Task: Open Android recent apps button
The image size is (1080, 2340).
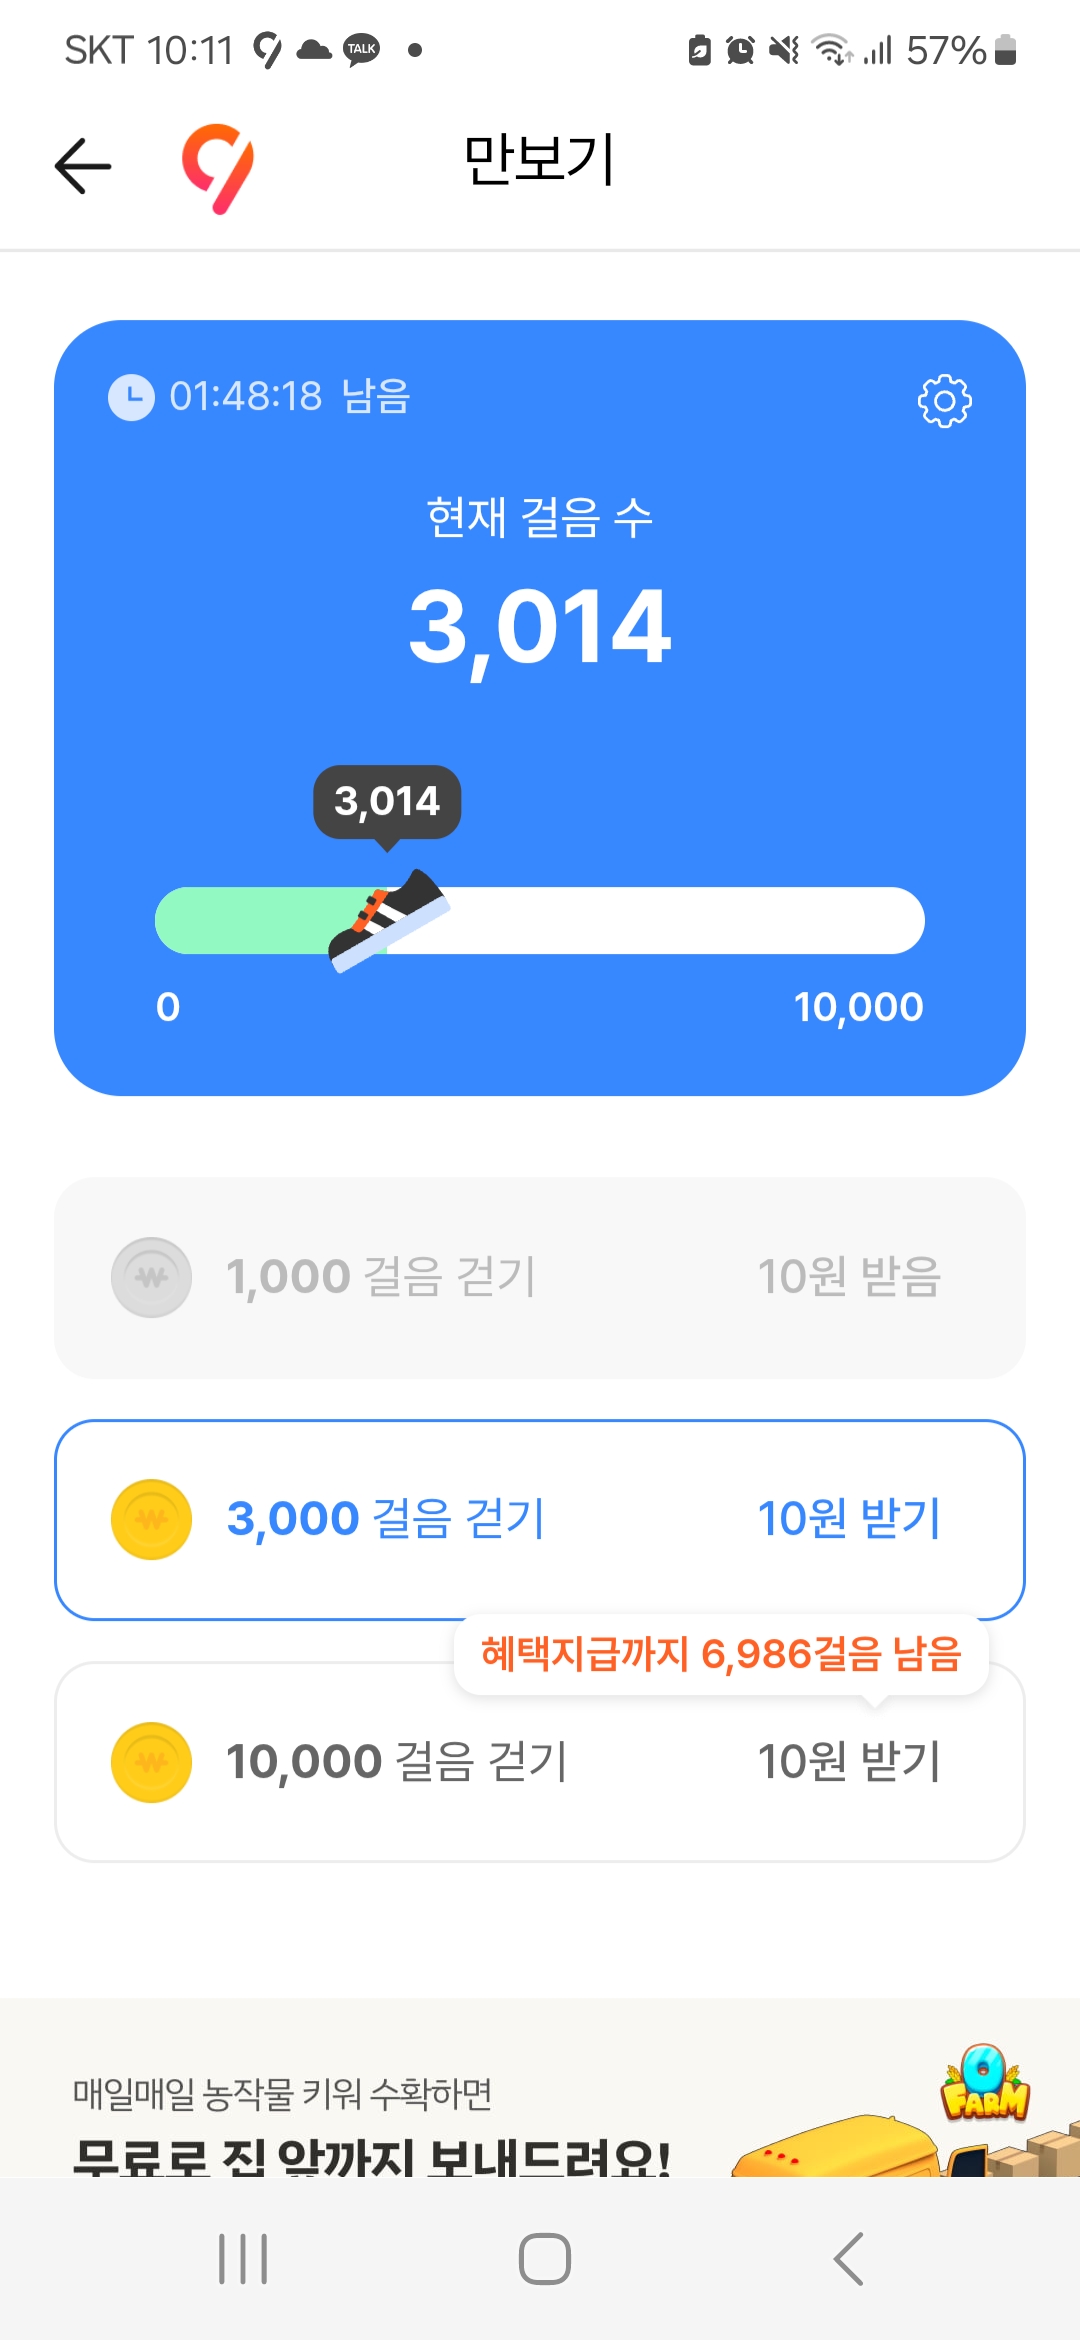Action: click(x=243, y=2259)
